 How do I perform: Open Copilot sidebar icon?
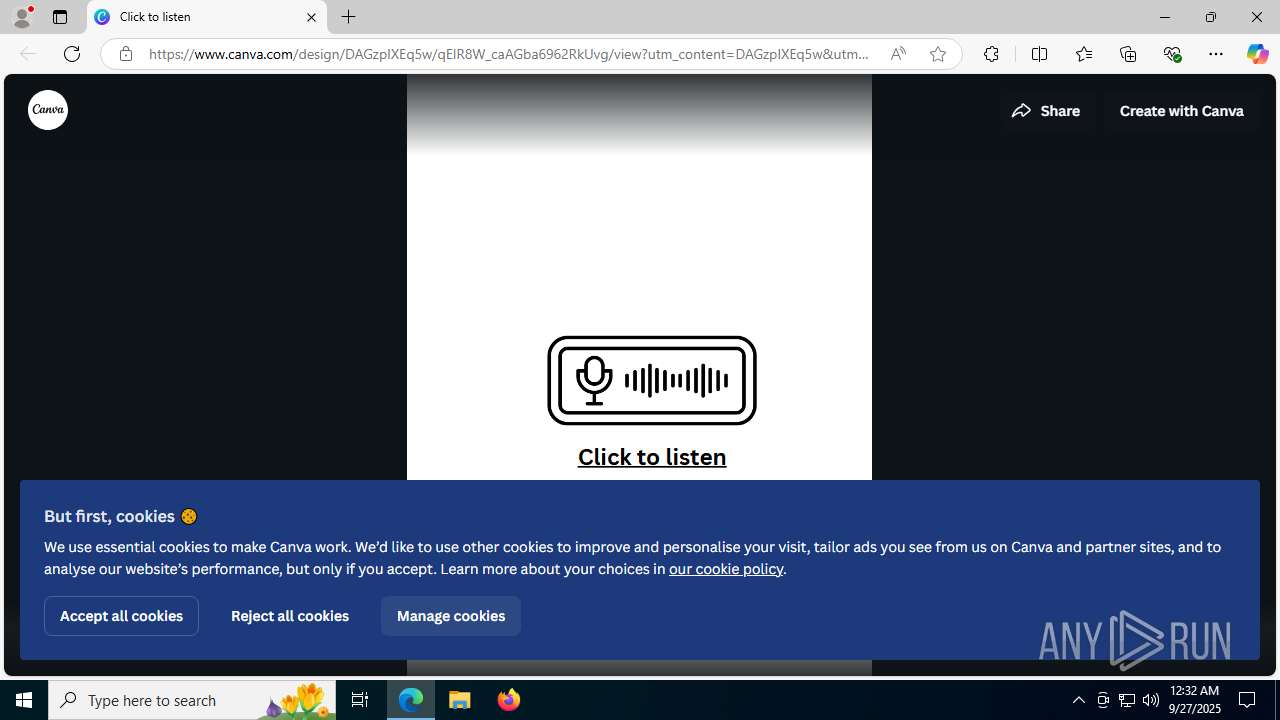(x=1257, y=54)
